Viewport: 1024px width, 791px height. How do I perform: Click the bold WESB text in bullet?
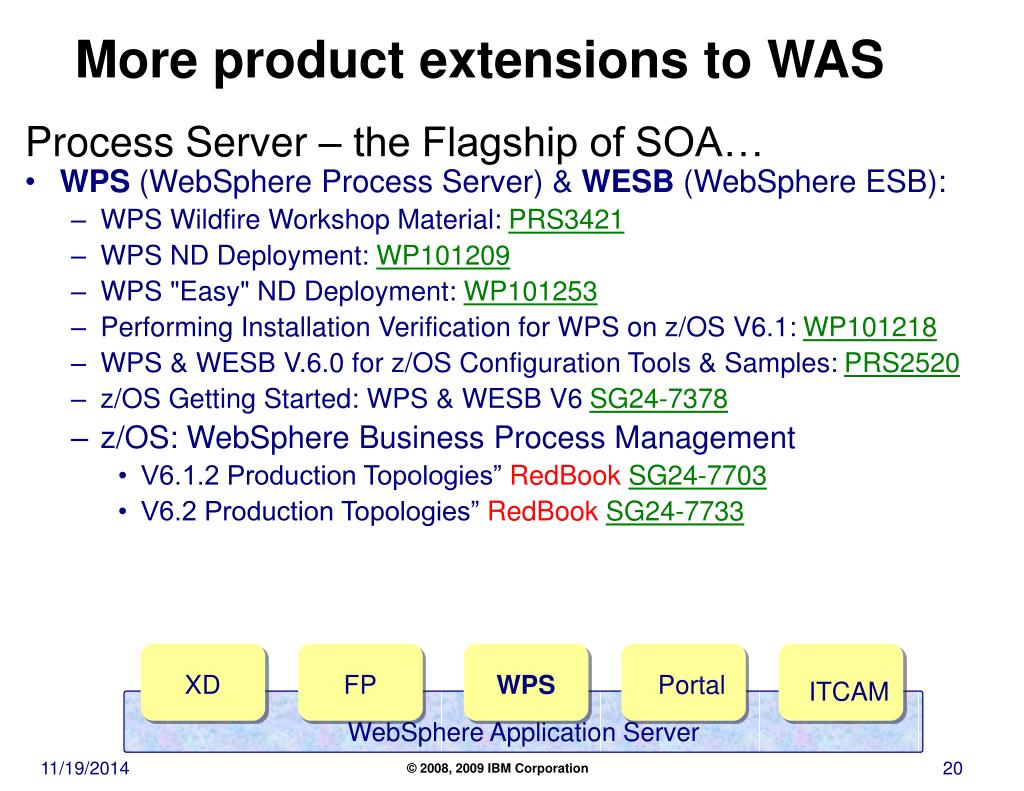pos(627,182)
